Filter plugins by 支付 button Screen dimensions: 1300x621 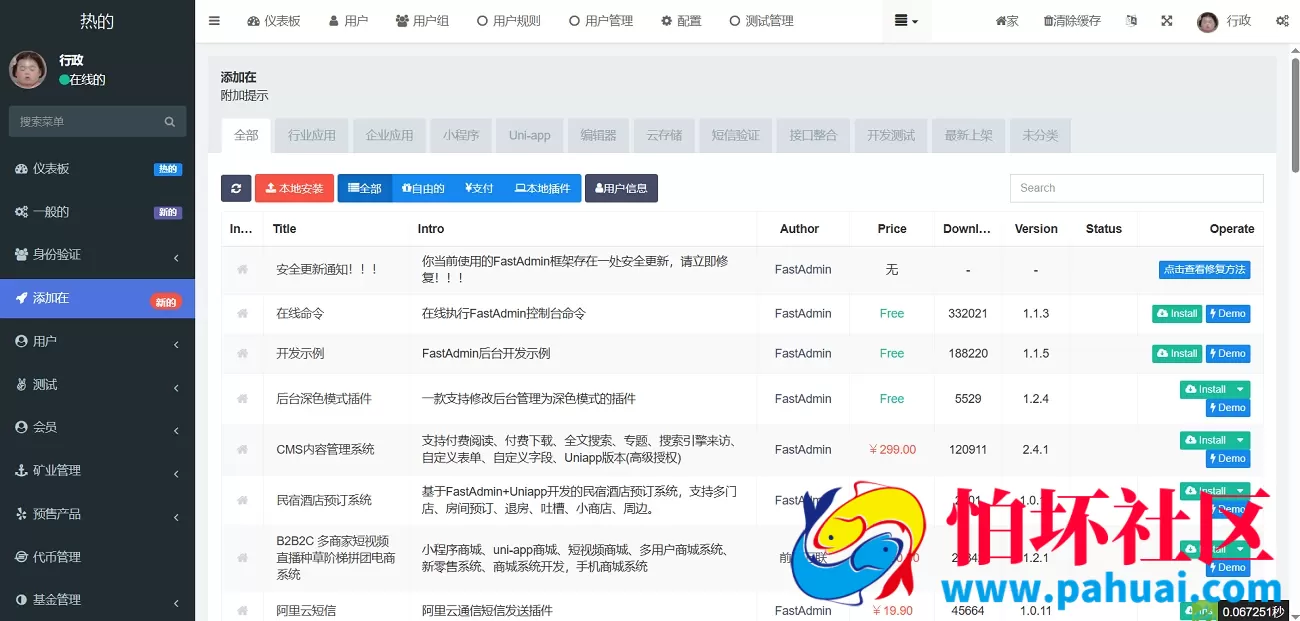click(479, 188)
